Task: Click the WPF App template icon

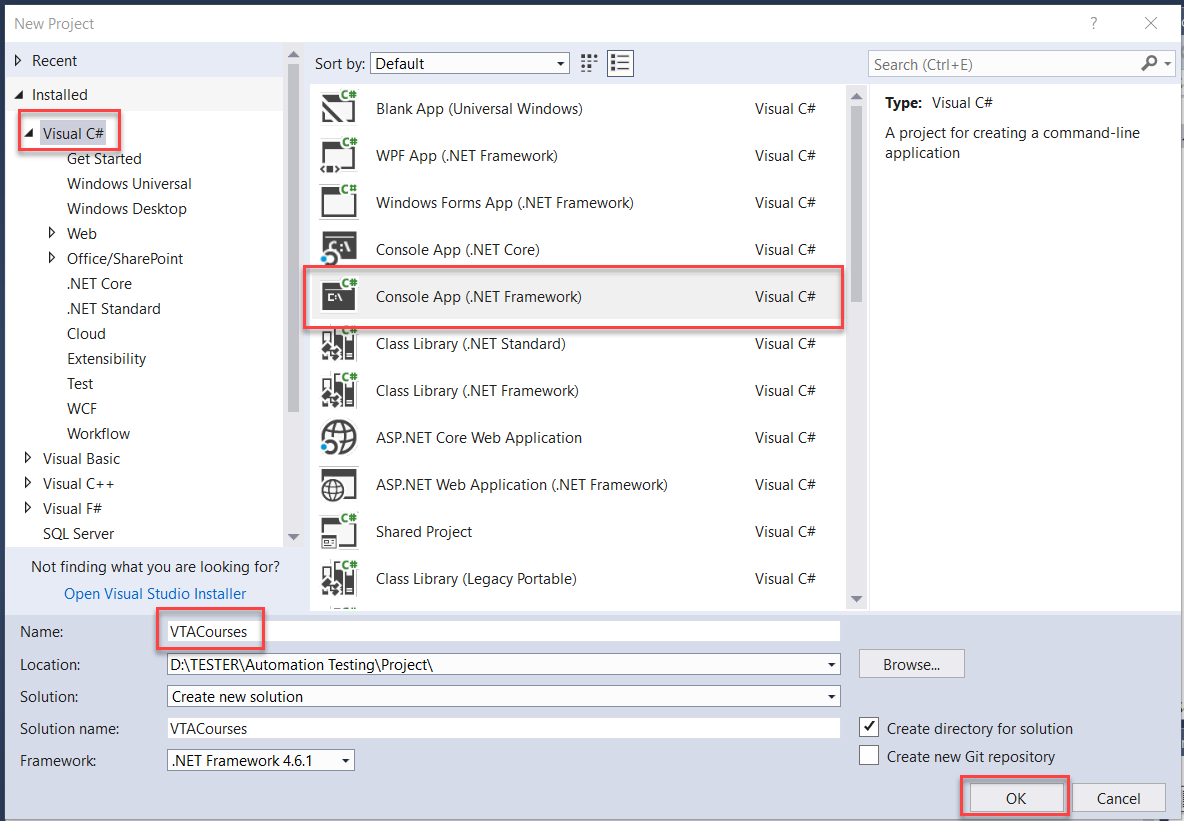Action: click(x=339, y=155)
